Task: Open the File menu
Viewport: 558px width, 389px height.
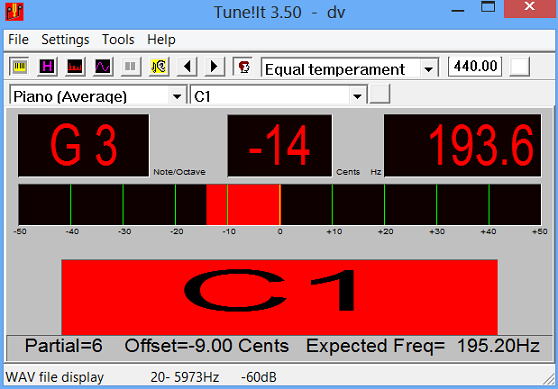Action: tap(18, 40)
